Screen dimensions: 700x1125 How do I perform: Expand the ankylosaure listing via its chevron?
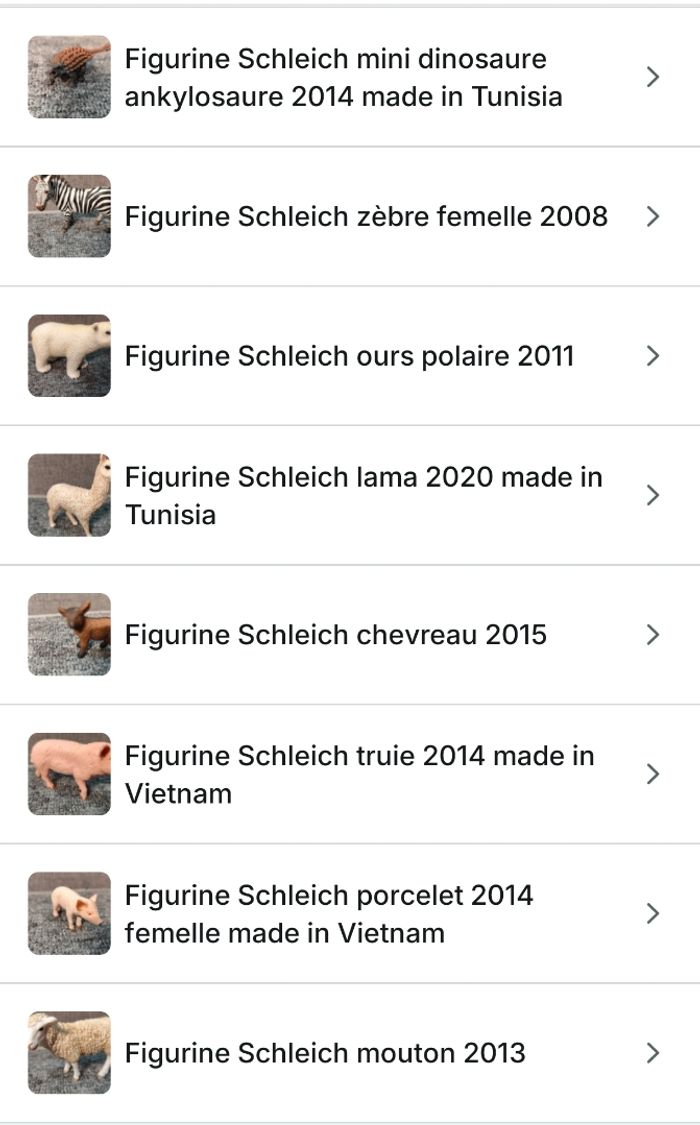click(653, 77)
